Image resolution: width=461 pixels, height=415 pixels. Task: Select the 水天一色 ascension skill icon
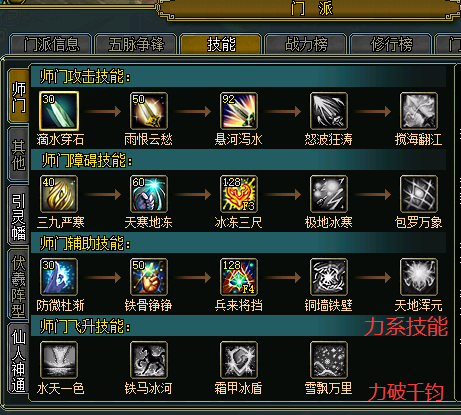[59, 360]
